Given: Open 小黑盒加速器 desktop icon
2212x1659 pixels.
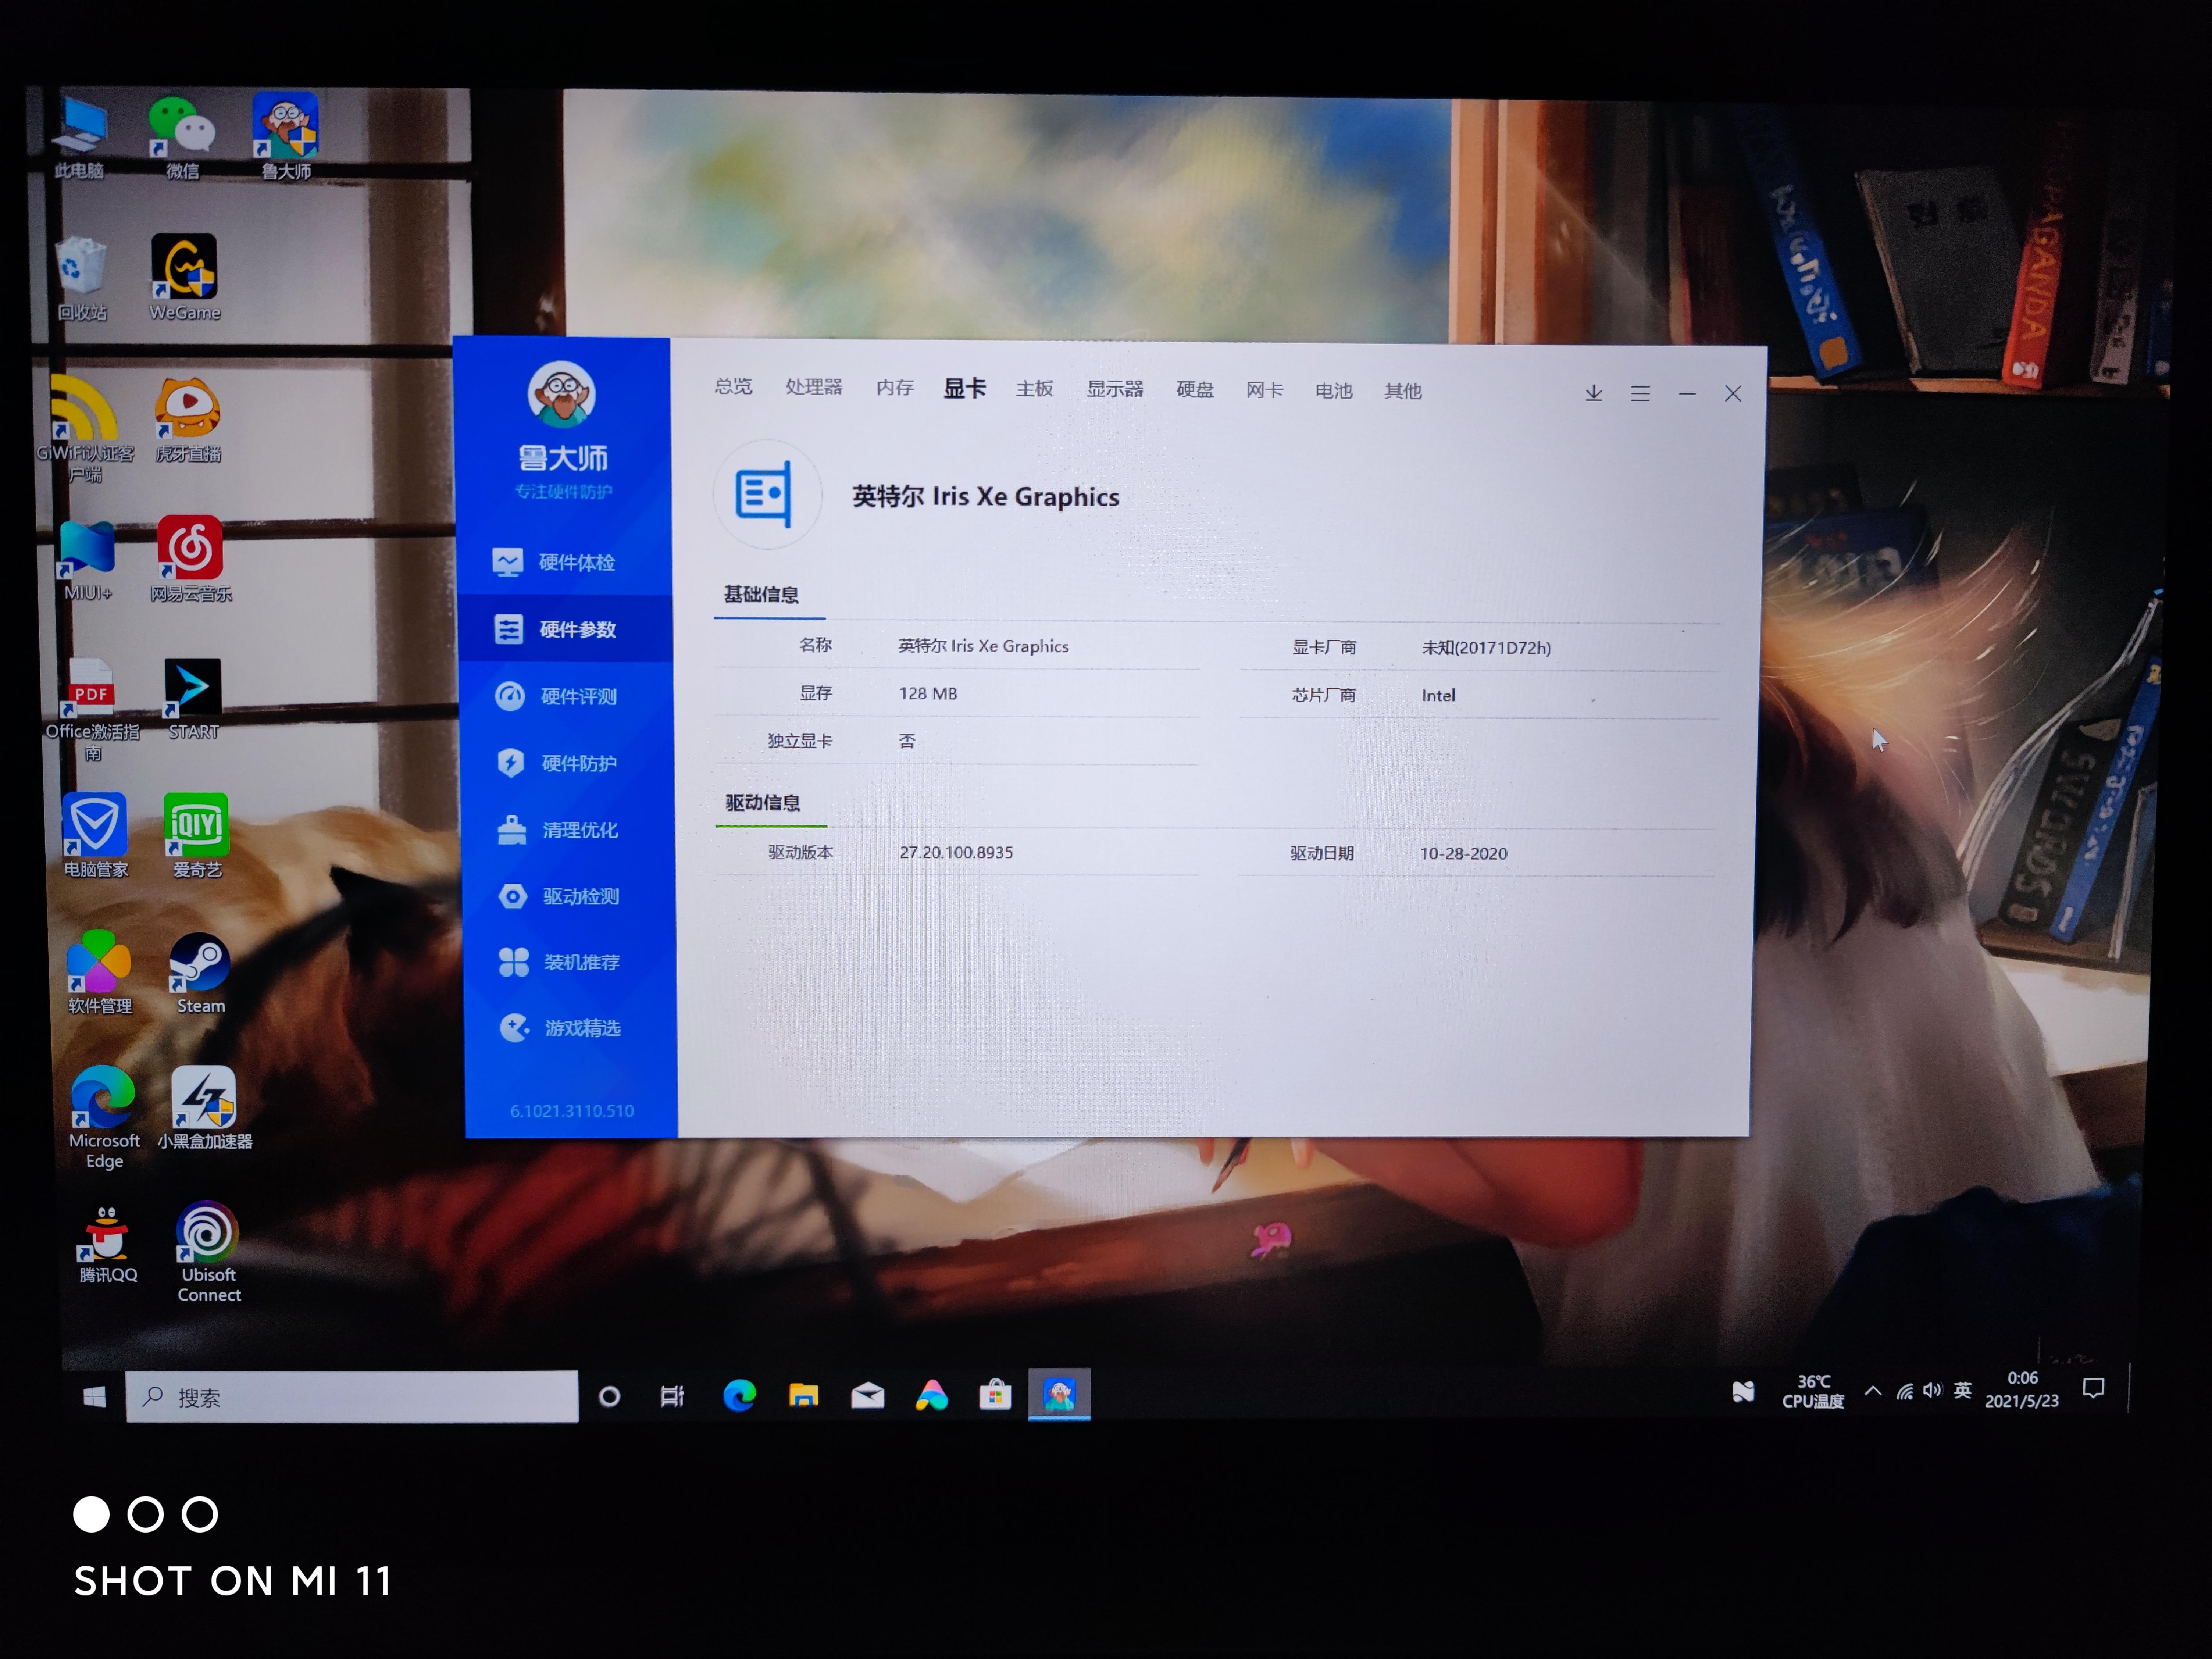Looking at the screenshot, I should click(205, 1108).
